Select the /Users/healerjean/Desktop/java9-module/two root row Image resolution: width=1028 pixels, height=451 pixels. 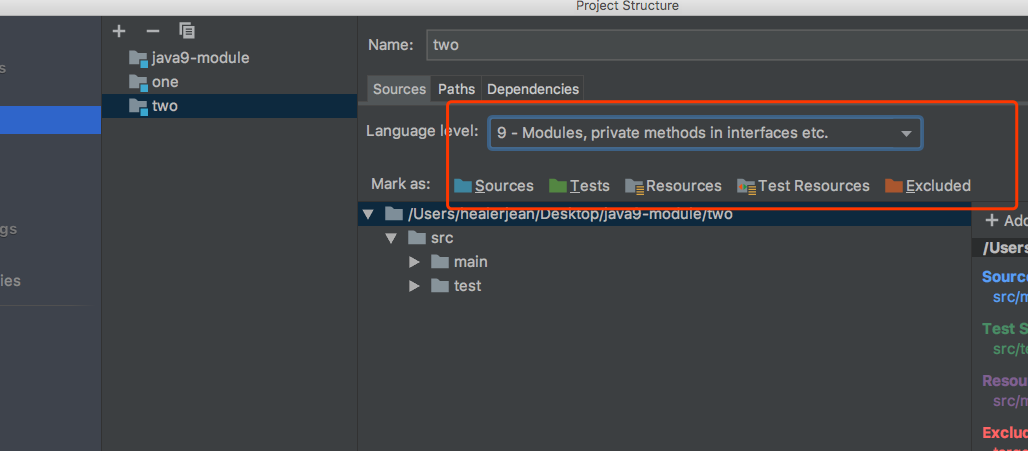coord(665,214)
